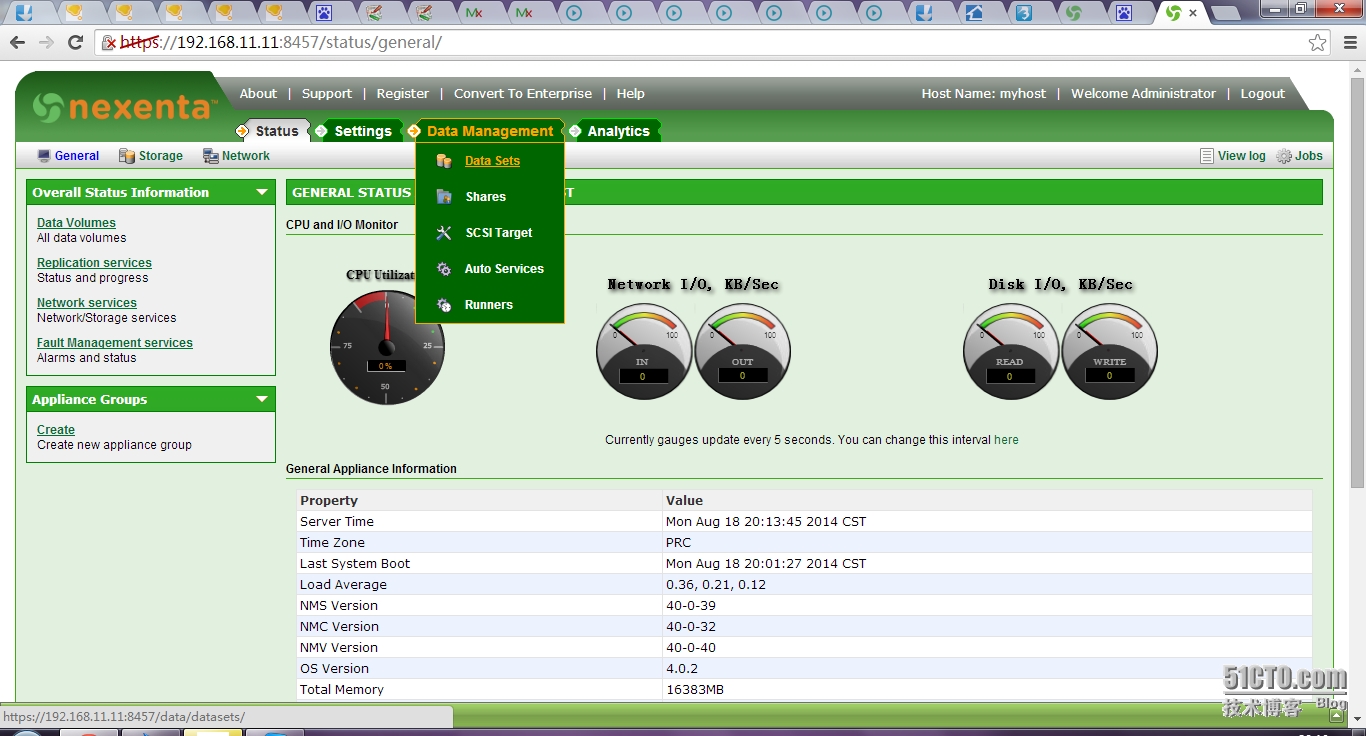Click the Disk I/O WRITE gauge
1366x736 pixels.
[x=1109, y=352]
